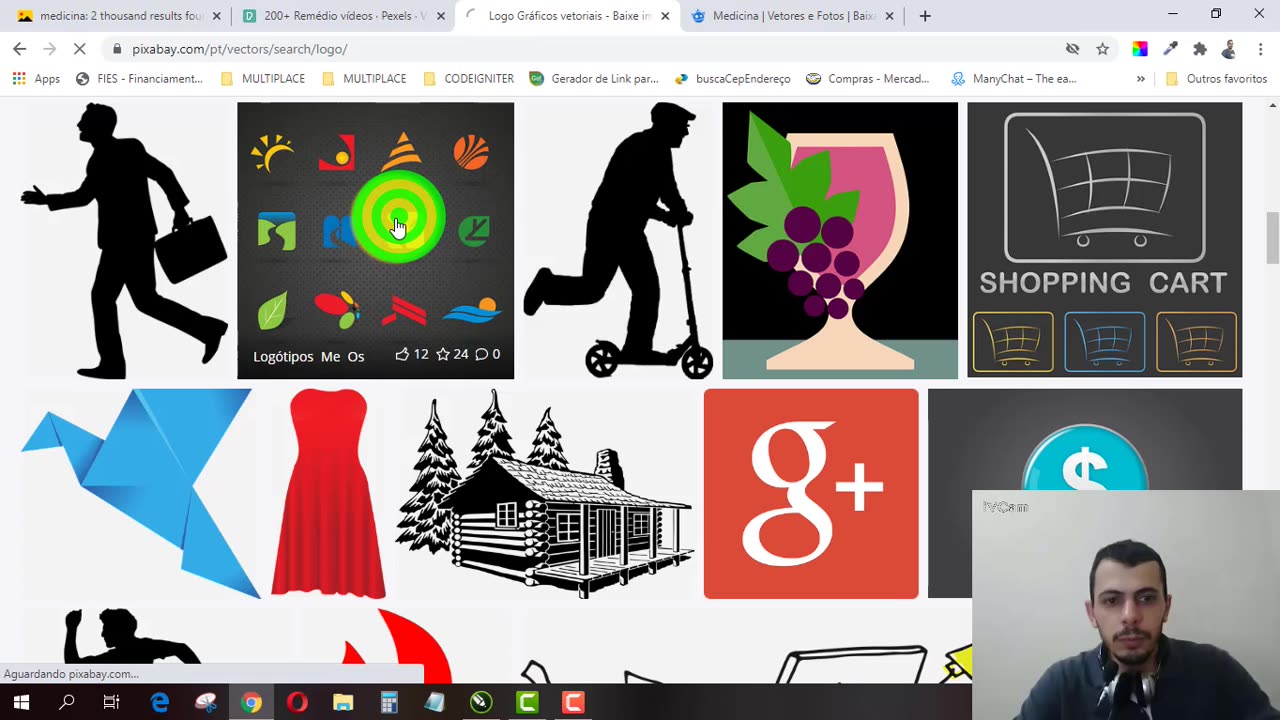
Task: Launch Microsoft Edge from the taskbar
Action: [x=160, y=702]
